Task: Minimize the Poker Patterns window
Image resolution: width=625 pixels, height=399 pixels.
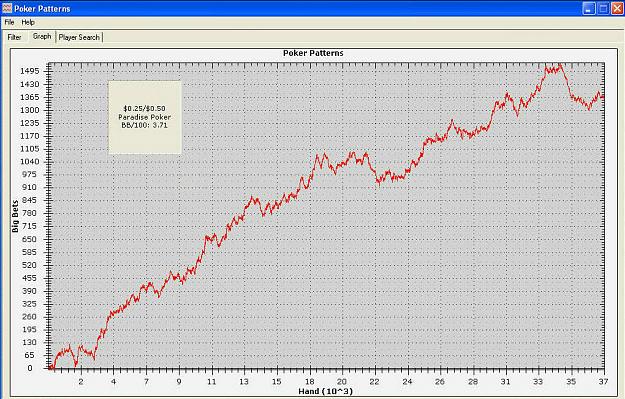Action: click(x=589, y=8)
